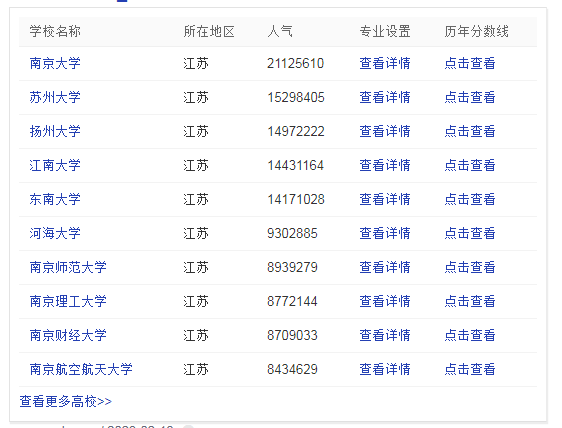This screenshot has height=428, width=562.
Task: Open the 南京航空航天大学 school link
Action: tap(81, 370)
